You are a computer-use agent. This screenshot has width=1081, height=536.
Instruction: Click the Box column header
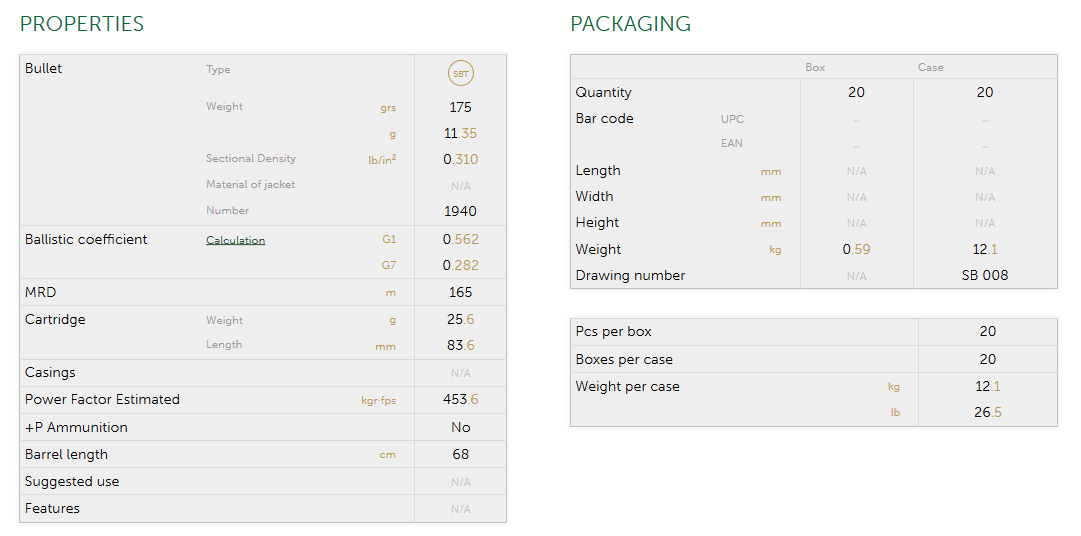pos(815,68)
